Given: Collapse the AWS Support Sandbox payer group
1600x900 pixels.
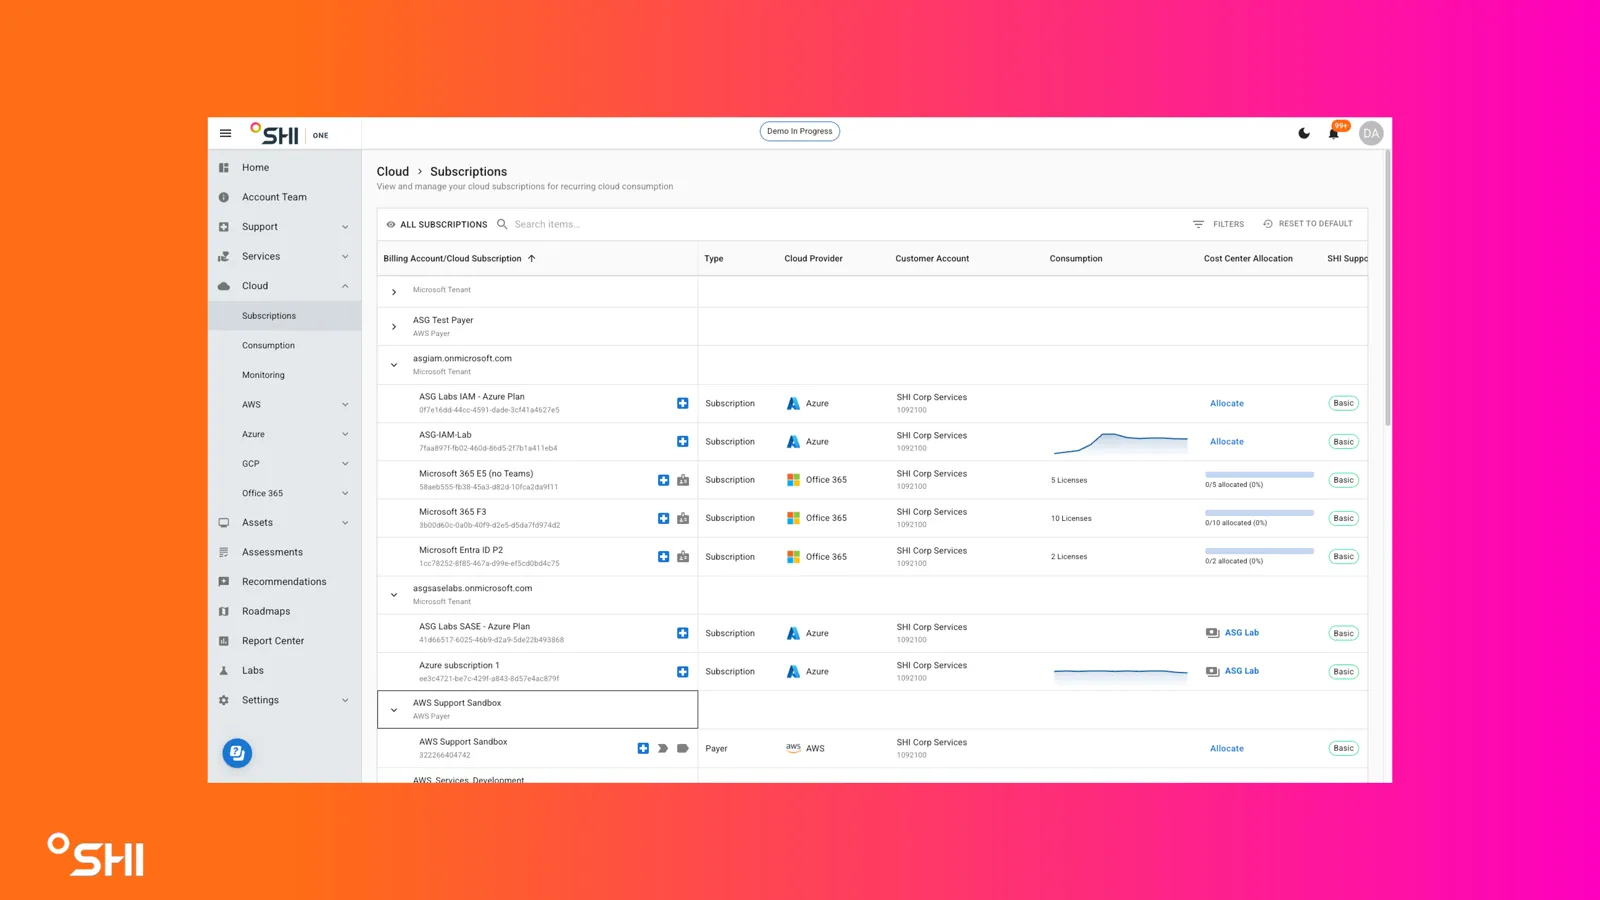Looking at the screenshot, I should pyautogui.click(x=394, y=710).
